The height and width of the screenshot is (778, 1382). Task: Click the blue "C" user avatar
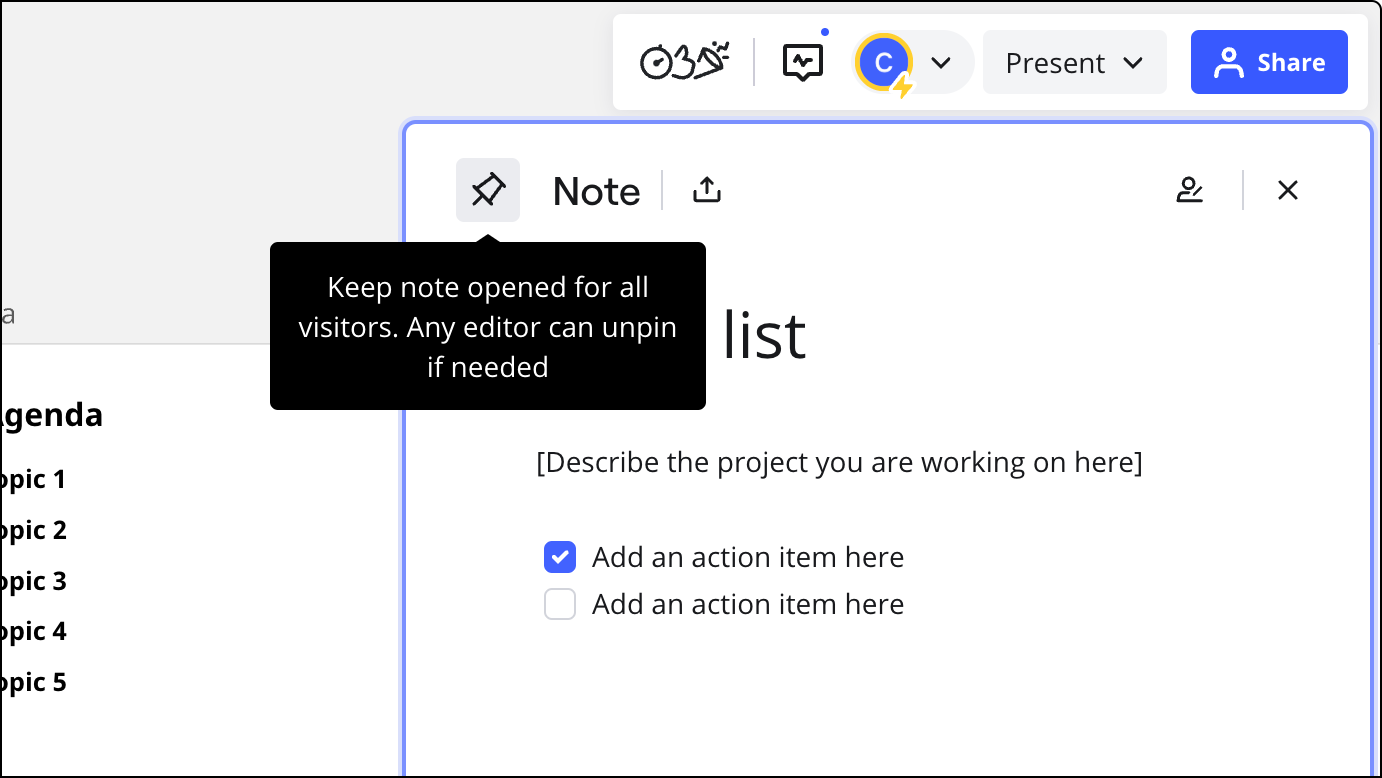pyautogui.click(x=883, y=63)
